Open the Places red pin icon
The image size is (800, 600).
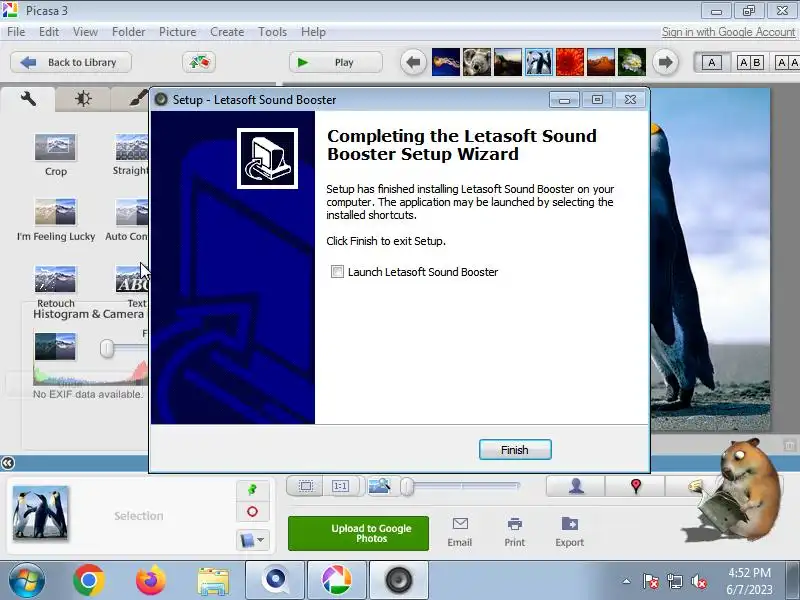click(x=636, y=486)
